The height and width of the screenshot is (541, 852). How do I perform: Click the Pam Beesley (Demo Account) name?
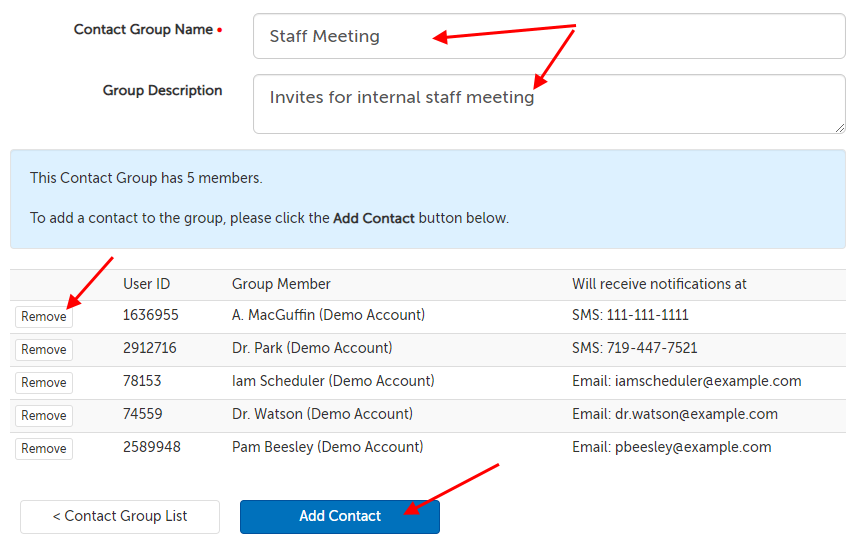[327, 448]
